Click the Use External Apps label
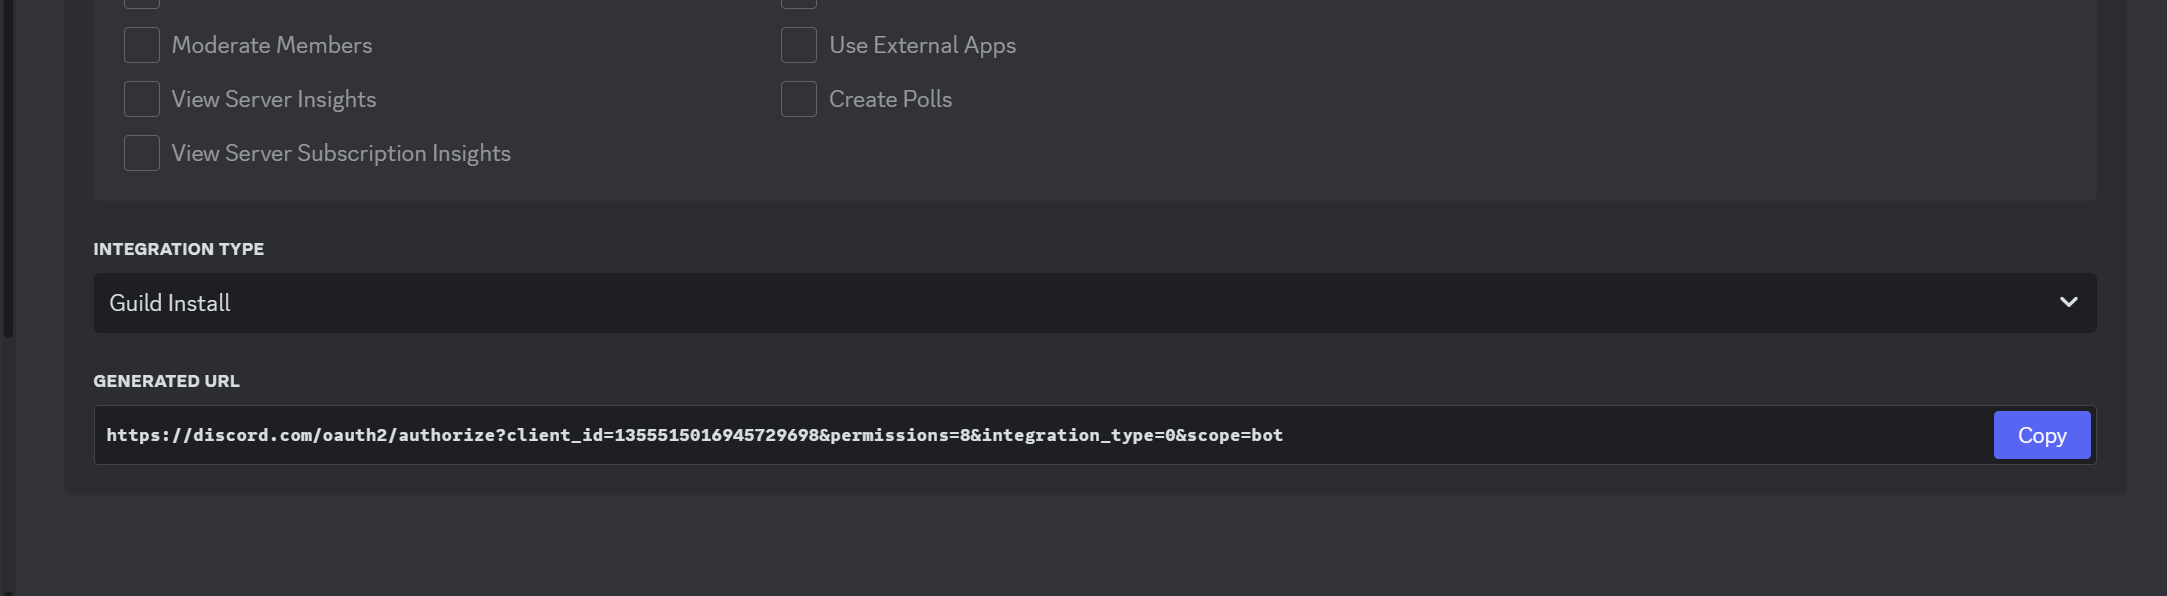 pos(922,45)
